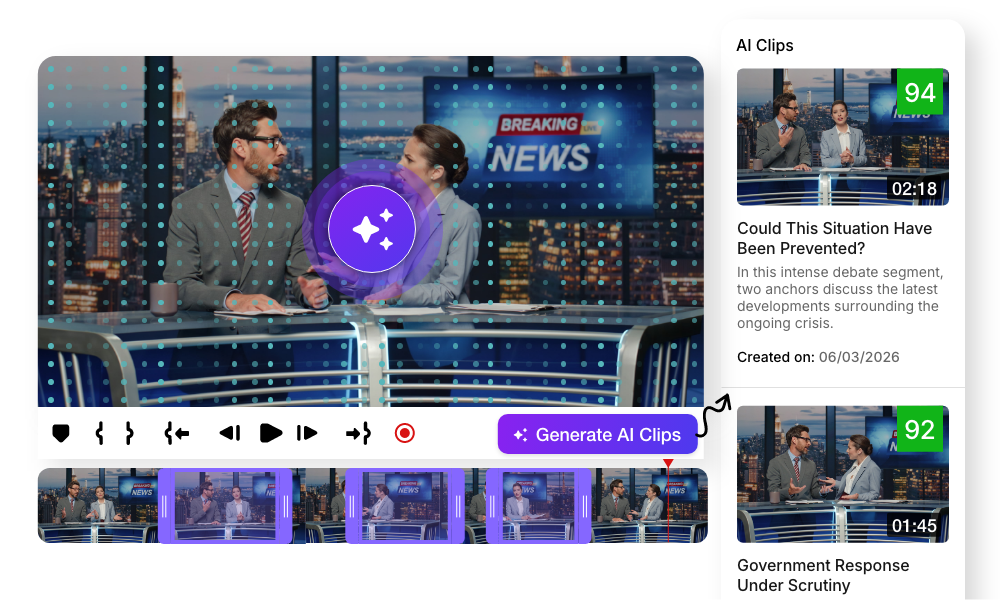The height and width of the screenshot is (600, 1000).
Task: Select the second purple highlighted timeline segment
Action: pos(405,506)
